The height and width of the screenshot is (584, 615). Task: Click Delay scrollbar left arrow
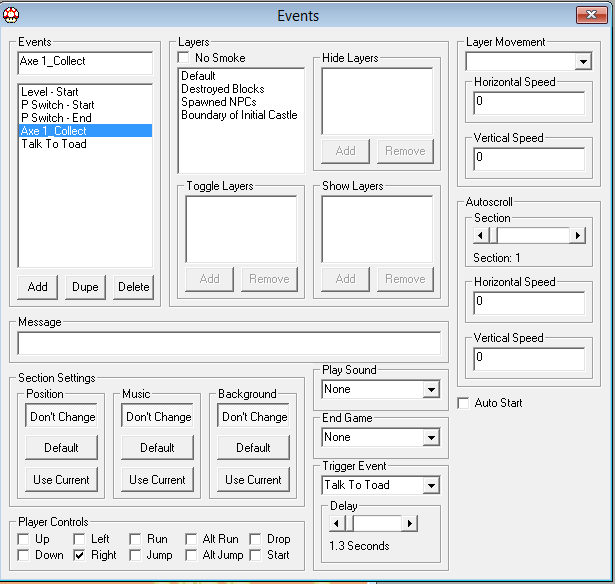click(x=337, y=524)
